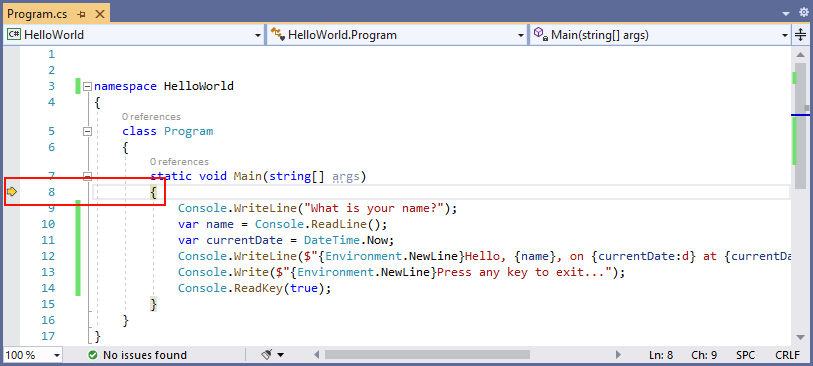Click the 'args' parameter on line 7
Image resolution: width=813 pixels, height=366 pixels.
tap(346, 177)
